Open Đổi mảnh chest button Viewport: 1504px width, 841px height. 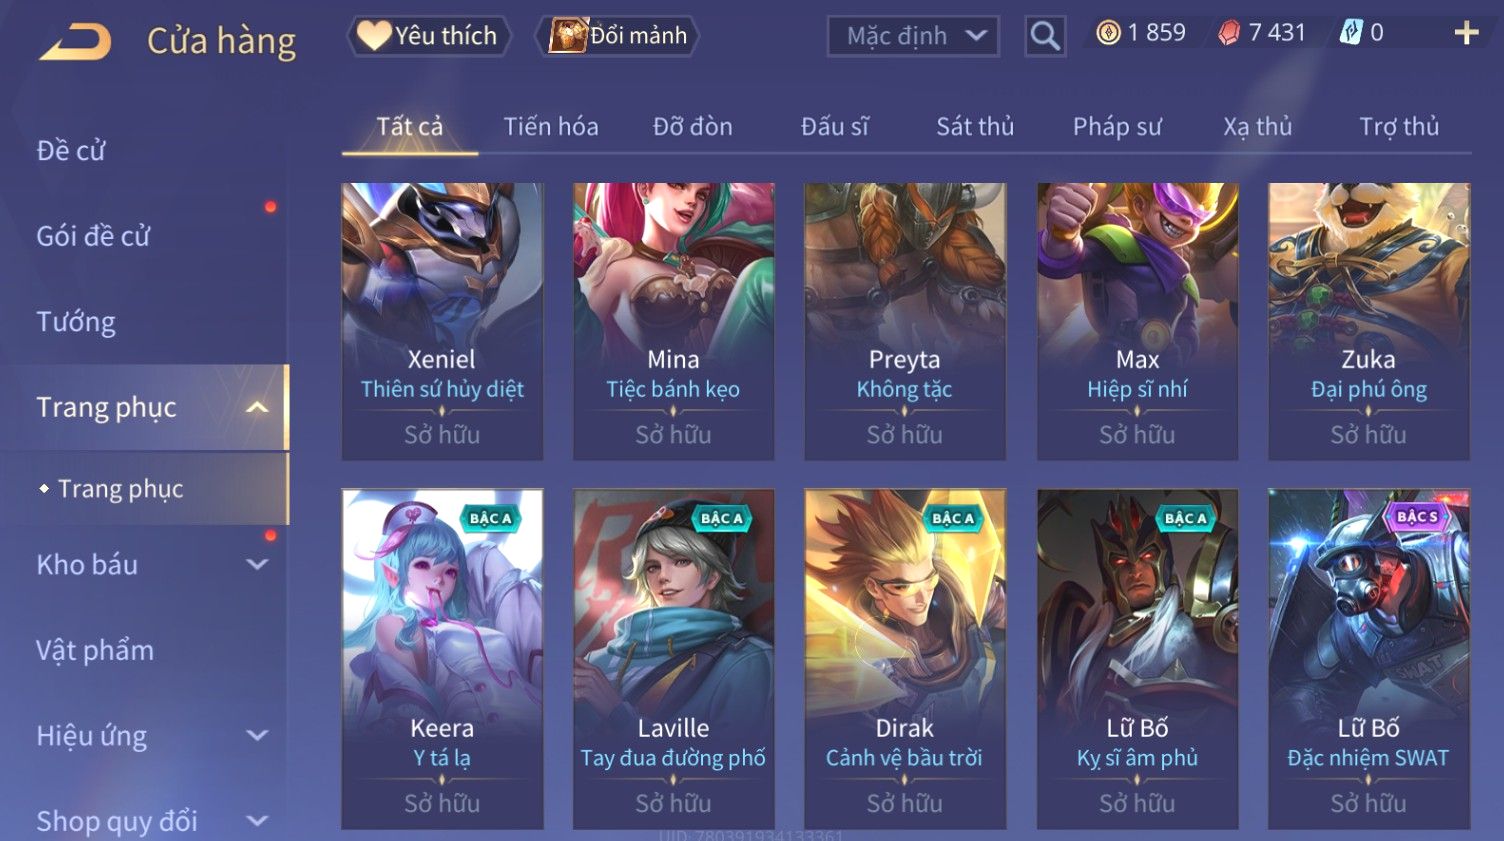point(618,36)
